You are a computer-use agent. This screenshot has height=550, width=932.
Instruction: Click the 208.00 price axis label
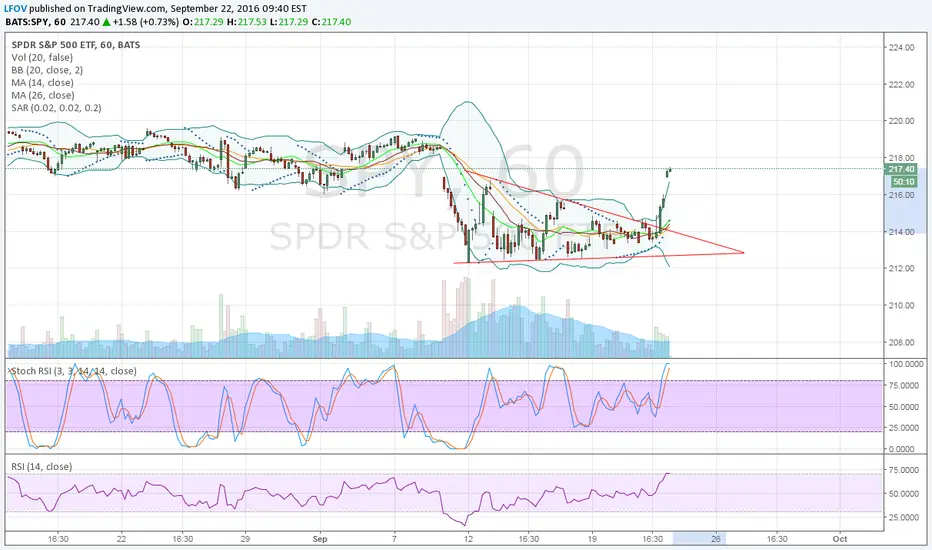pos(901,342)
